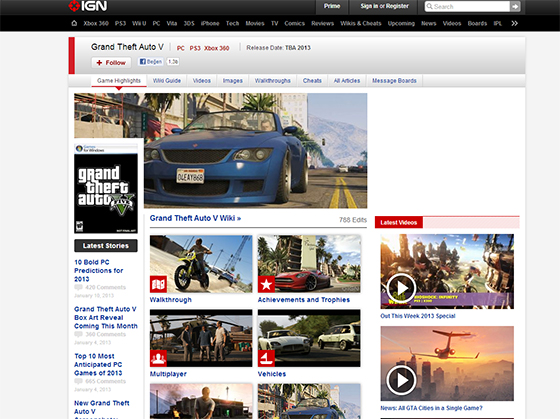This screenshot has height=419, width=560.
Task: Click Sign in or Register
Action: click(384, 6)
